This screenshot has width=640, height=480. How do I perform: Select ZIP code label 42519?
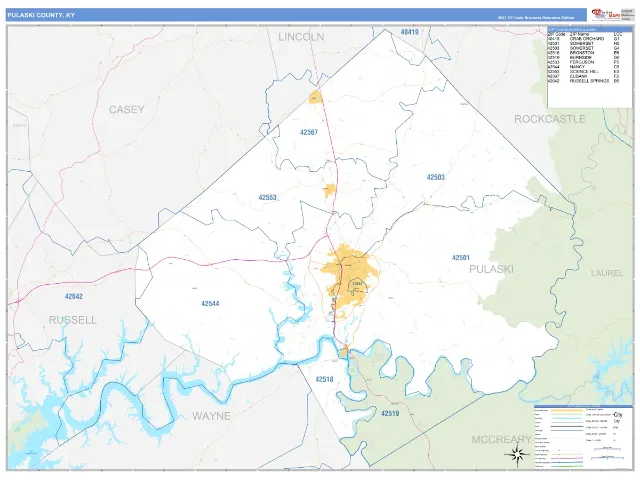point(390,413)
